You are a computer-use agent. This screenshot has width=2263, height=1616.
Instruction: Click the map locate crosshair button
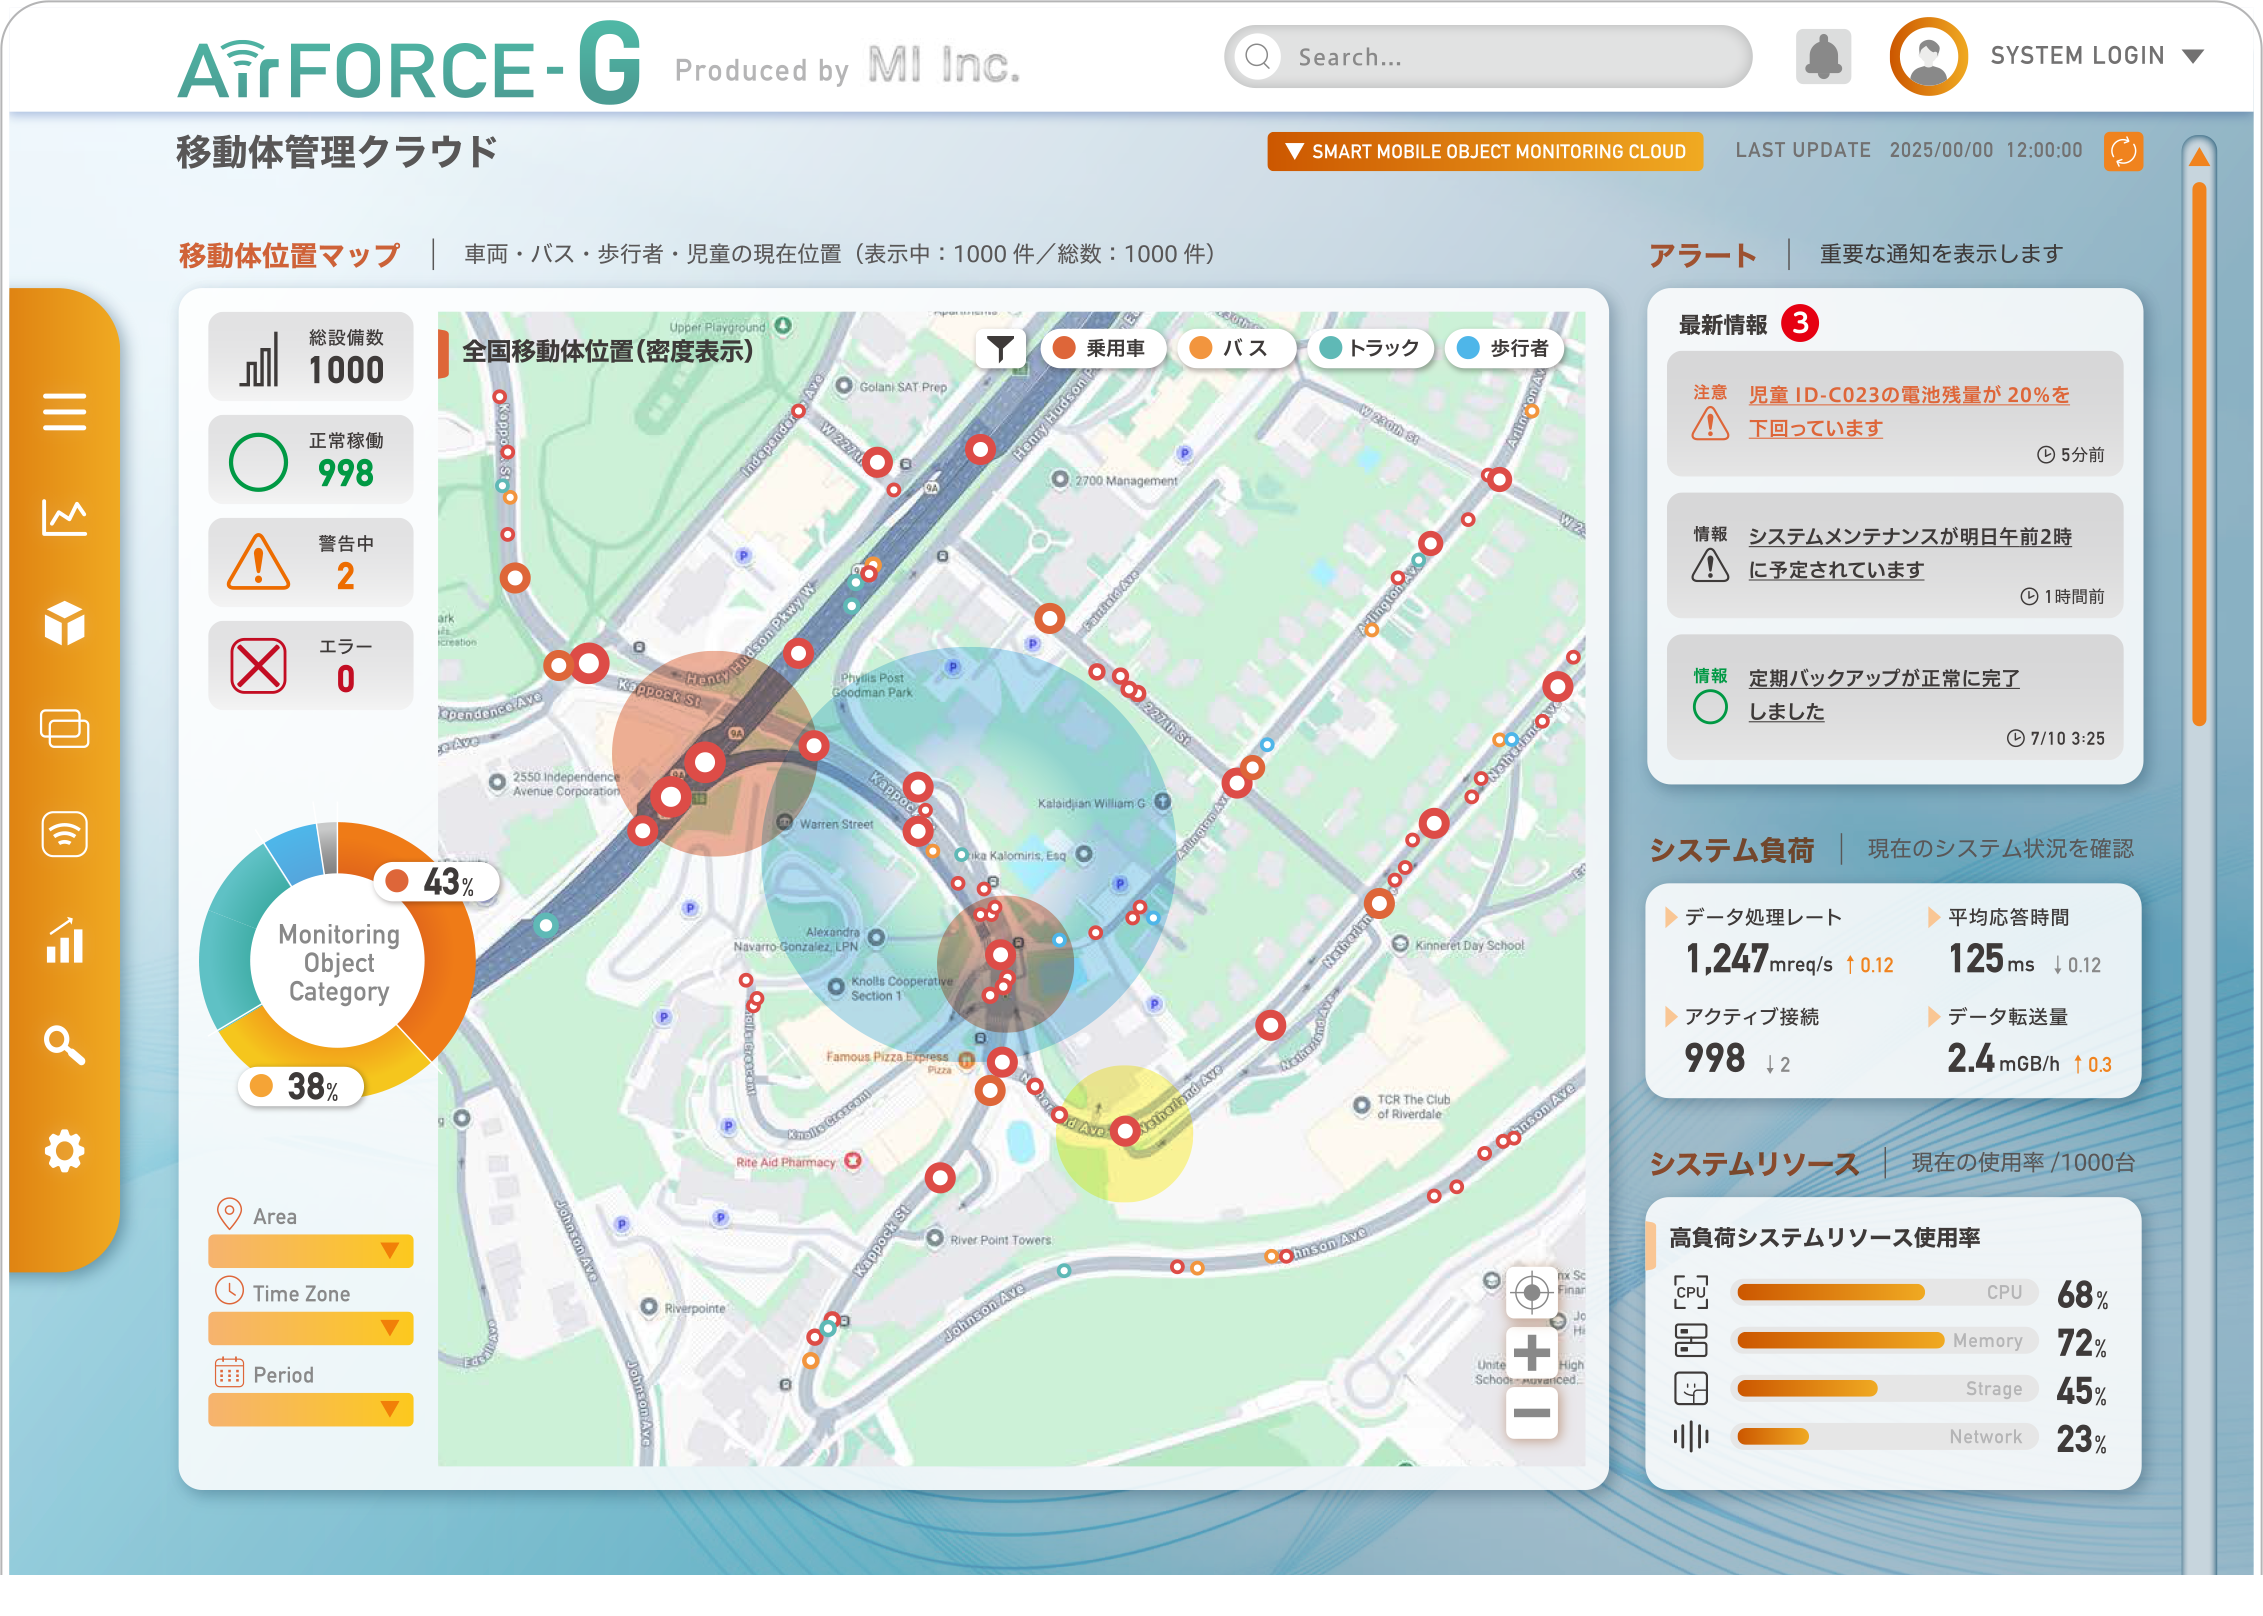pyautogui.click(x=1531, y=1293)
